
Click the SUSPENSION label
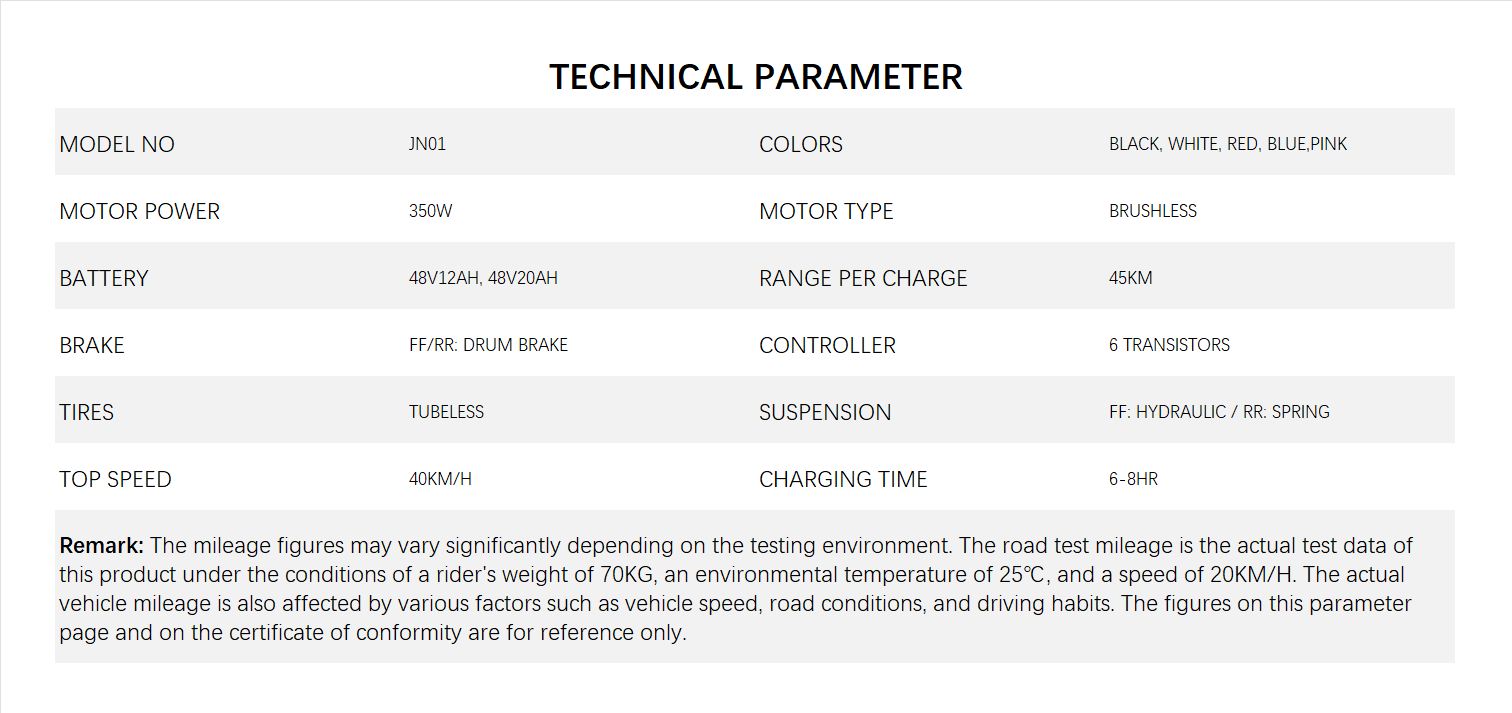[824, 412]
